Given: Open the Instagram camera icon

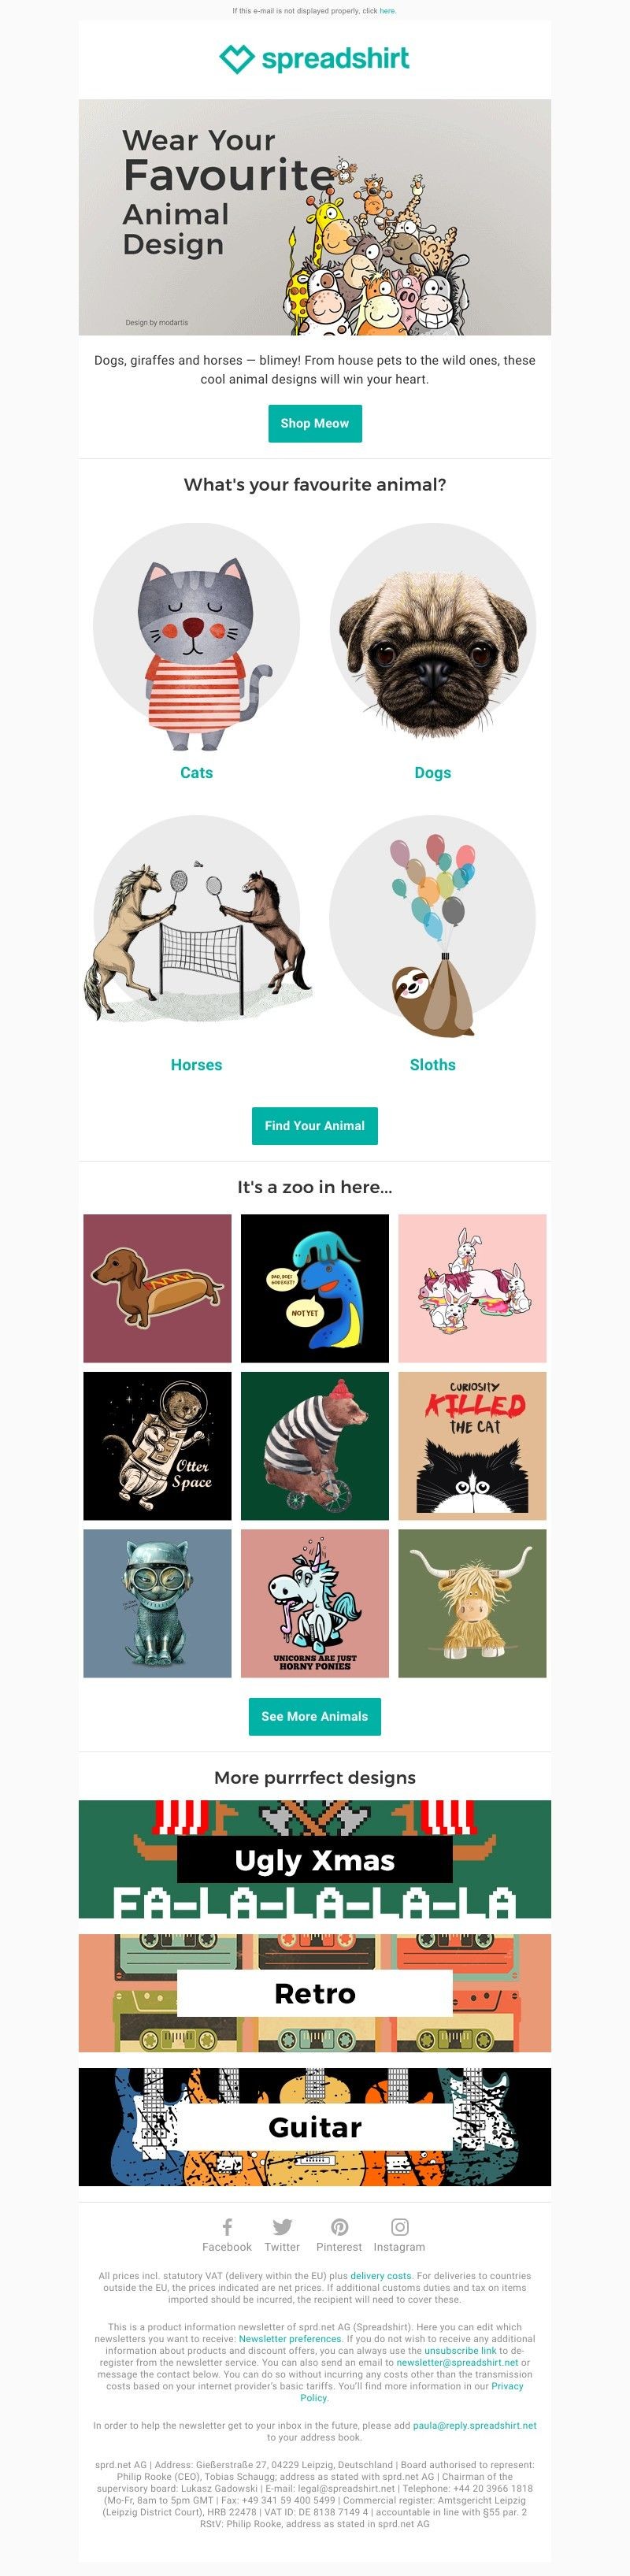Looking at the screenshot, I should click(400, 2226).
